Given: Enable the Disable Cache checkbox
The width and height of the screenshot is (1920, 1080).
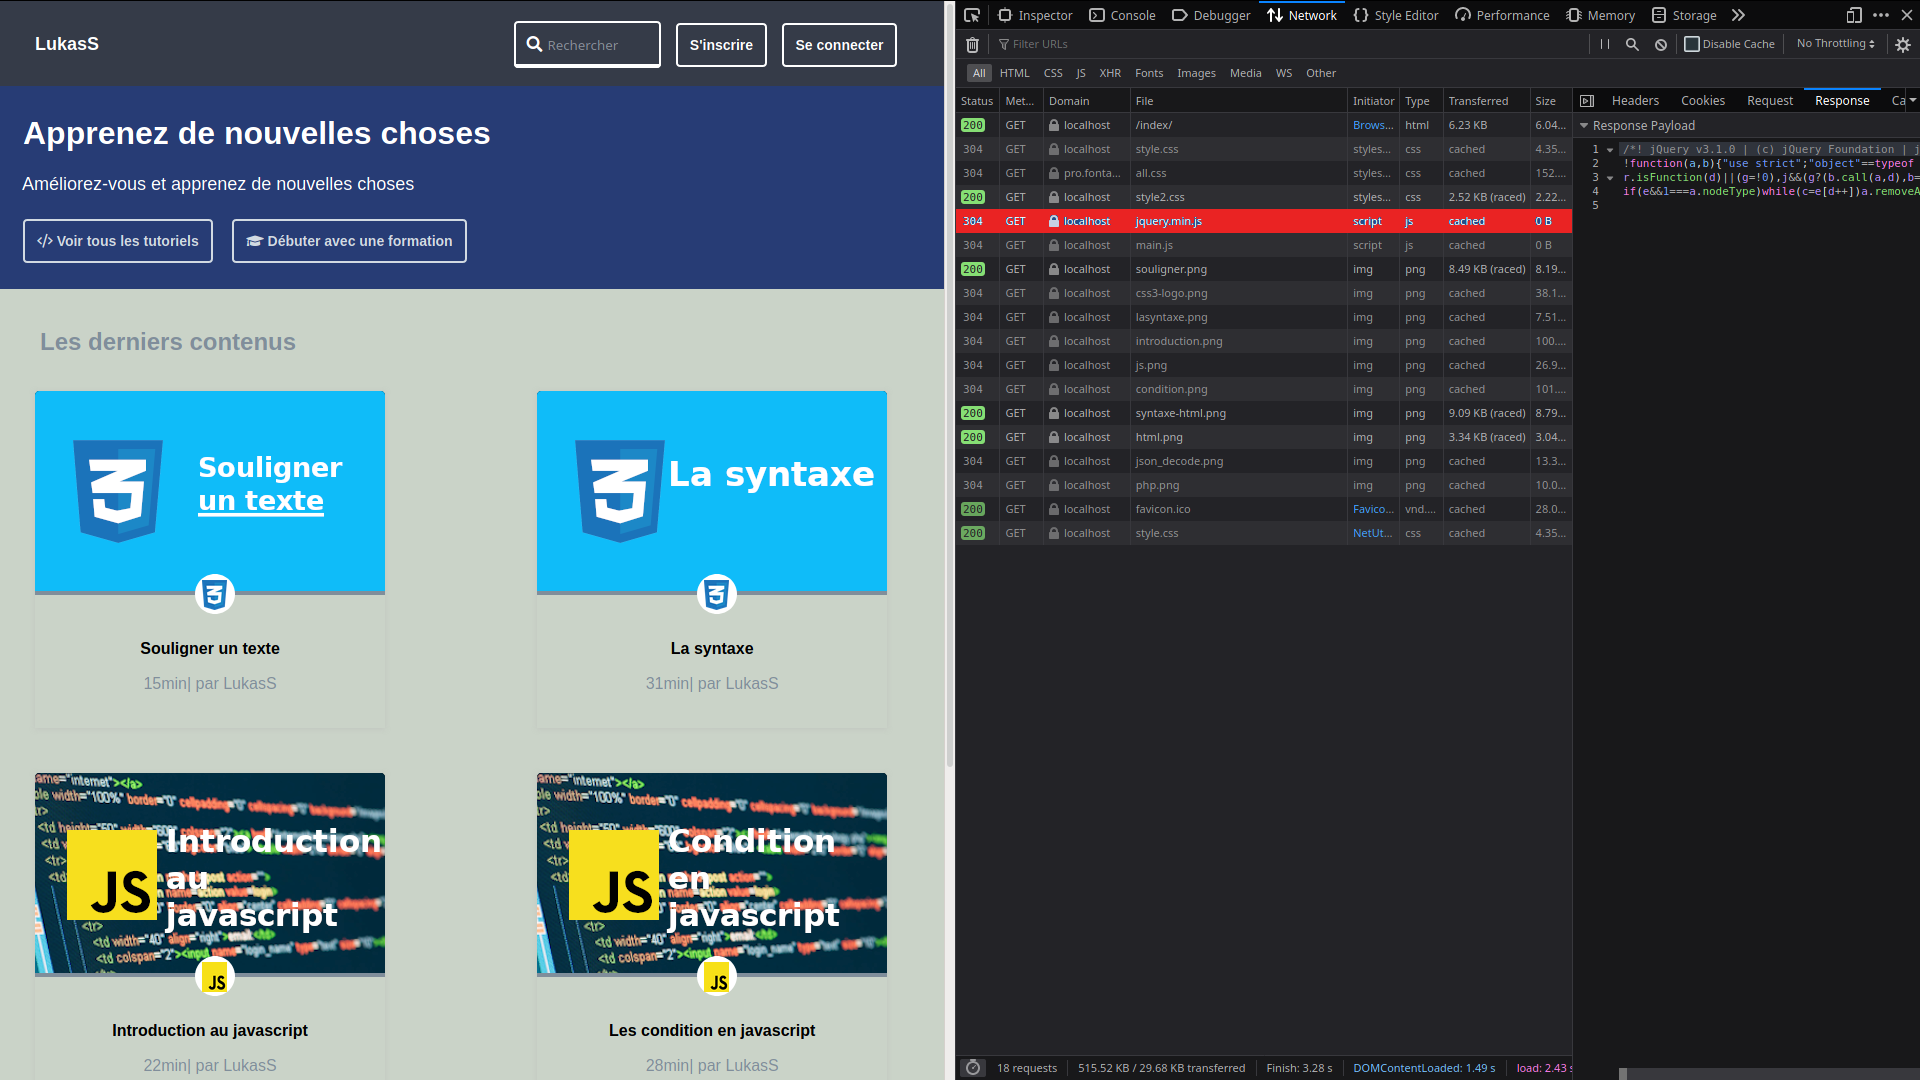Looking at the screenshot, I should click(1692, 43).
